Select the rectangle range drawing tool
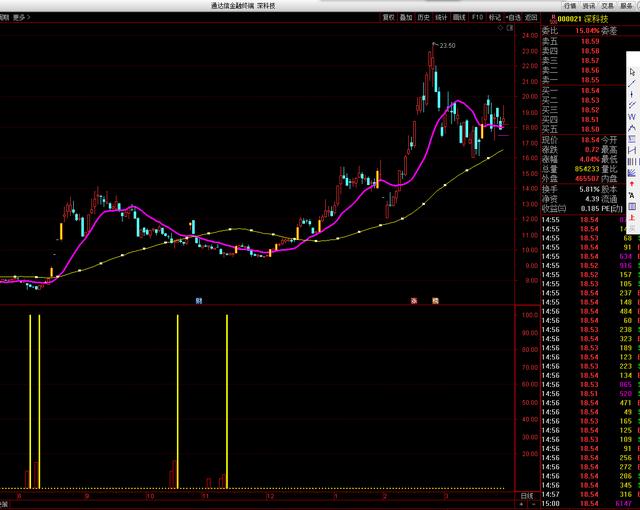This screenshot has width=640, height=510. pyautogui.click(x=632, y=139)
